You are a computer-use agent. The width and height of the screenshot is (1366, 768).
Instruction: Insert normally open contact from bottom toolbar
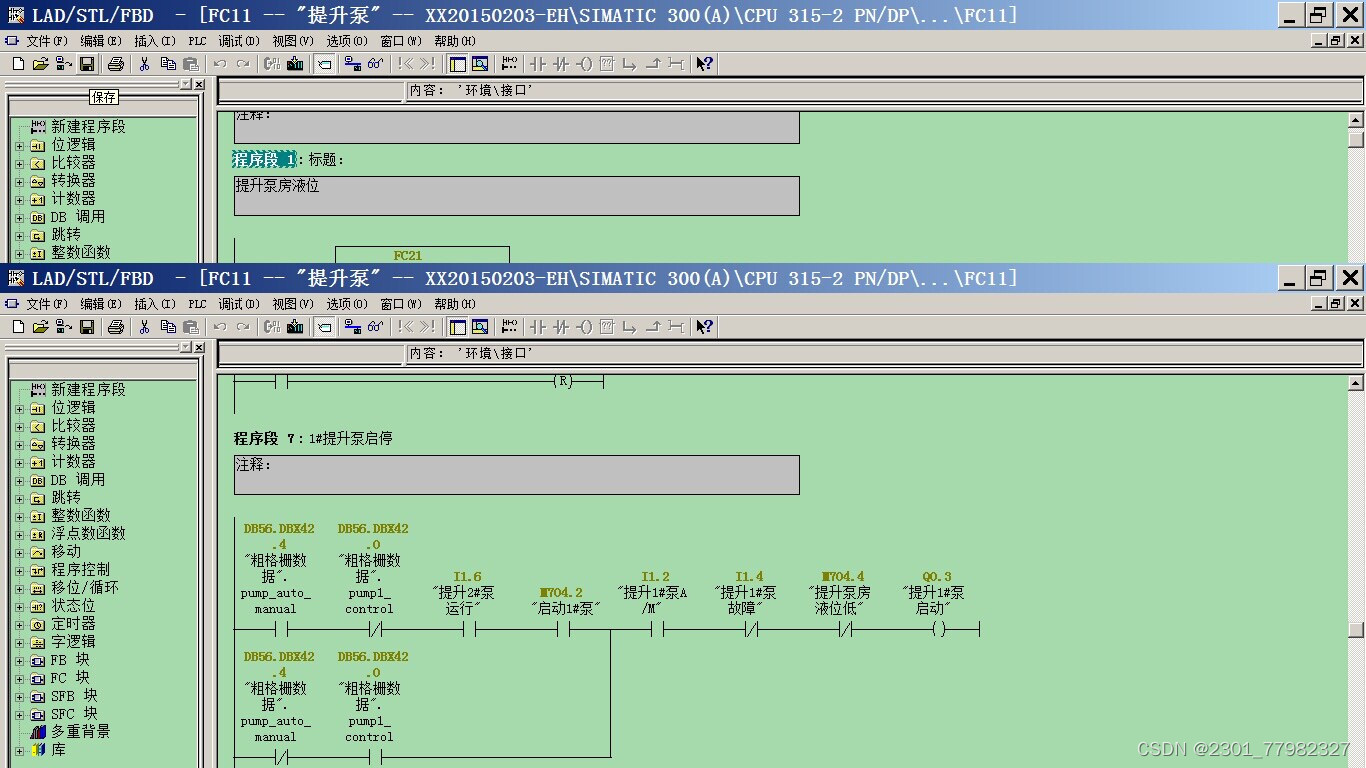pos(538,327)
